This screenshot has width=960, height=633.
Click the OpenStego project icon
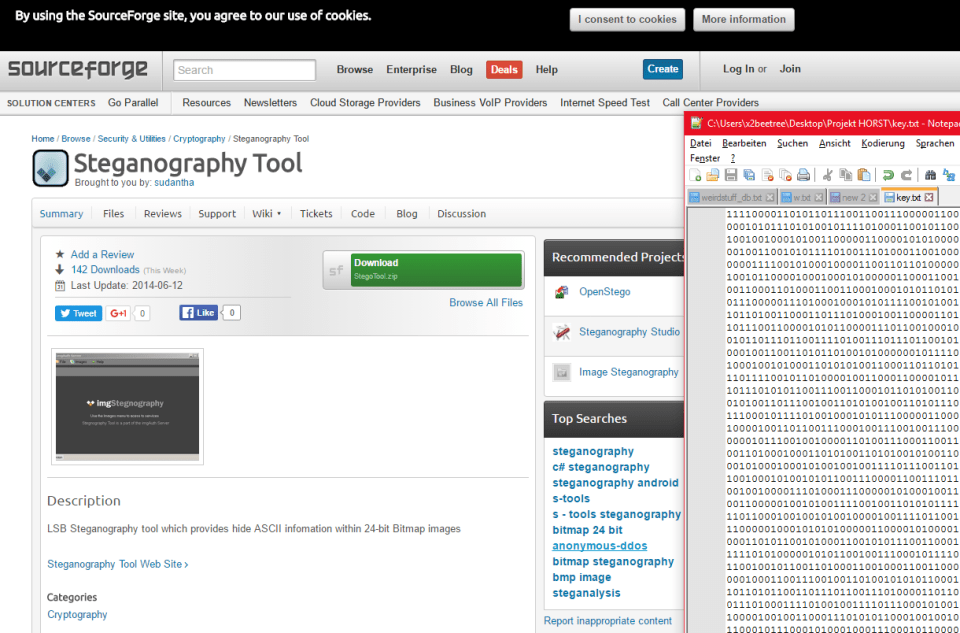(x=561, y=292)
